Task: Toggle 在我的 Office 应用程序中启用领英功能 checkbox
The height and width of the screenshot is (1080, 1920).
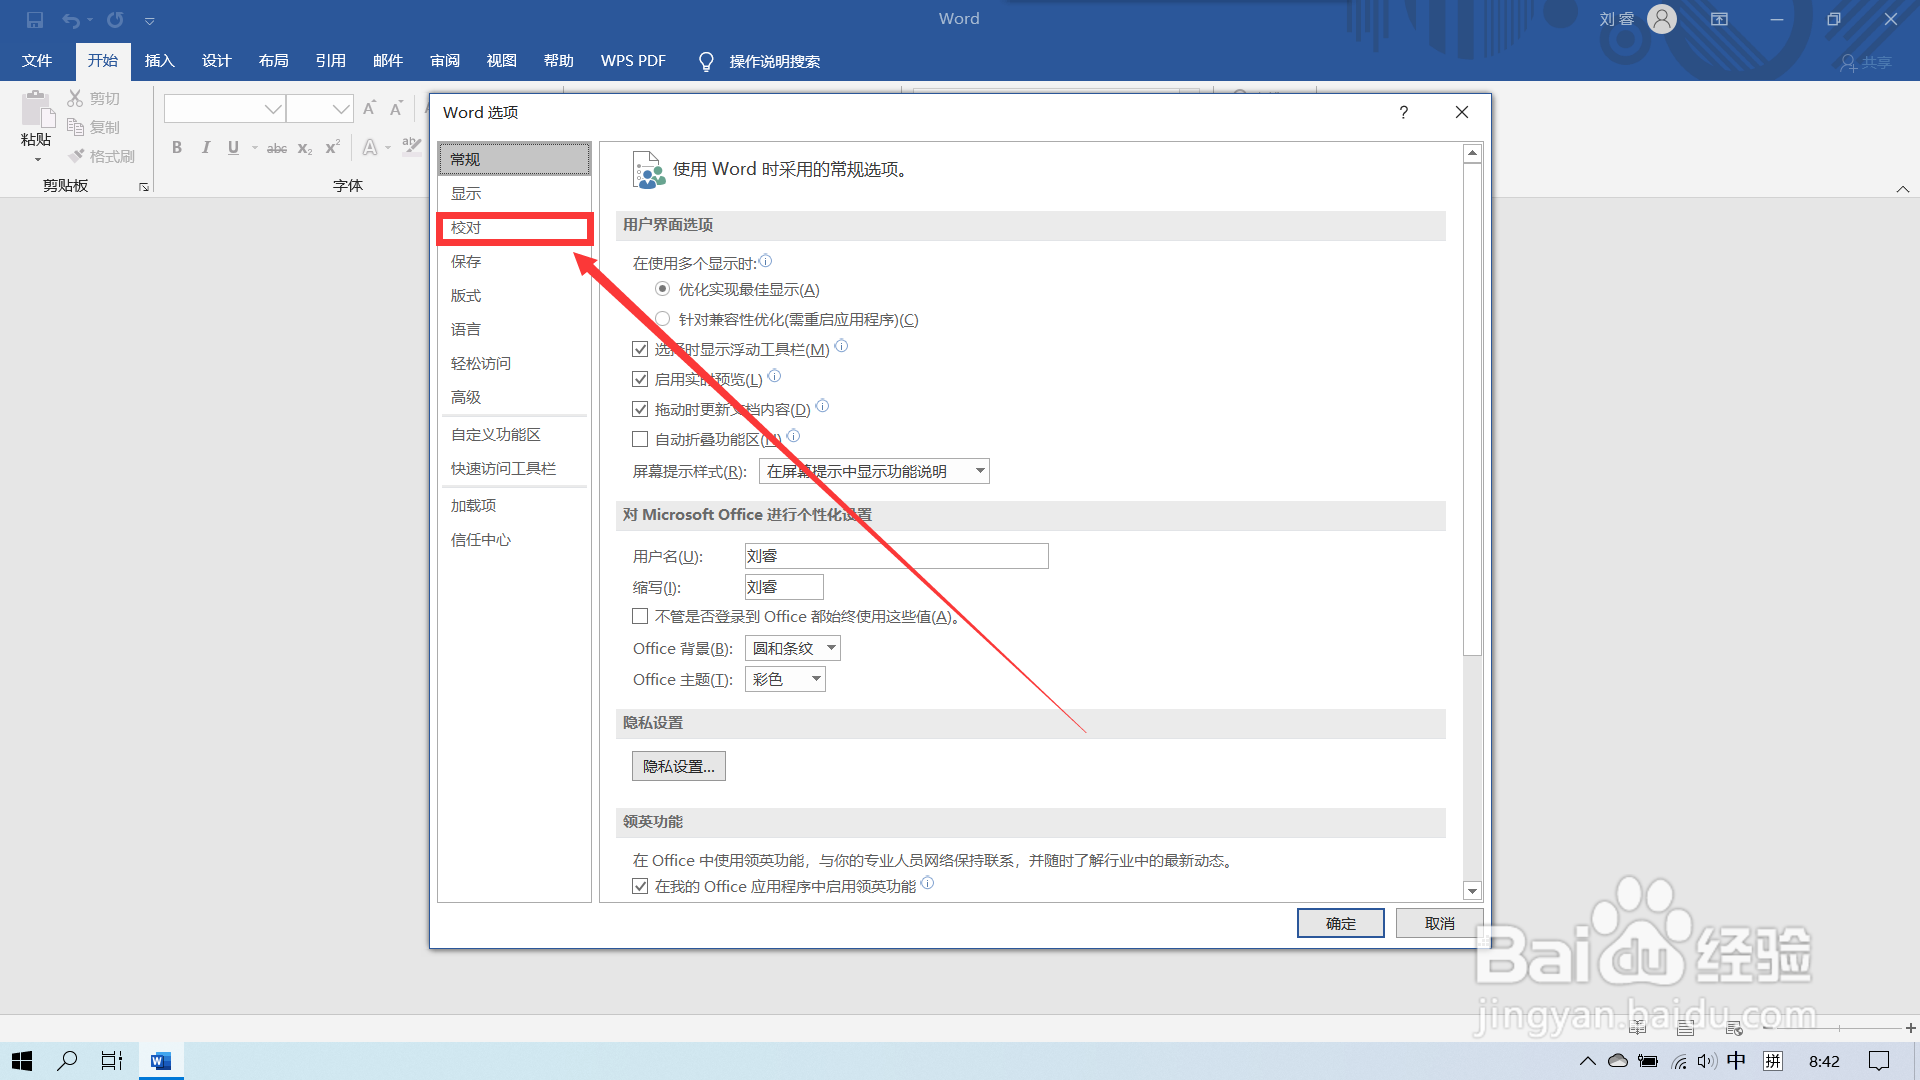Action: click(x=640, y=886)
